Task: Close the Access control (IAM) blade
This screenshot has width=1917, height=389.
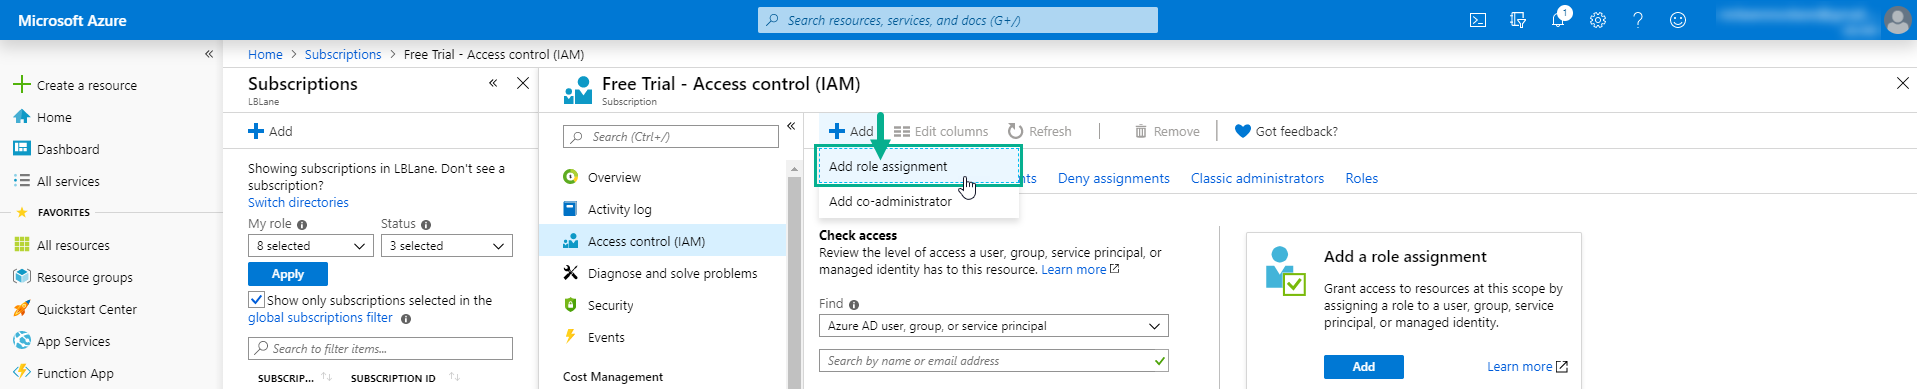Action: click(1902, 83)
